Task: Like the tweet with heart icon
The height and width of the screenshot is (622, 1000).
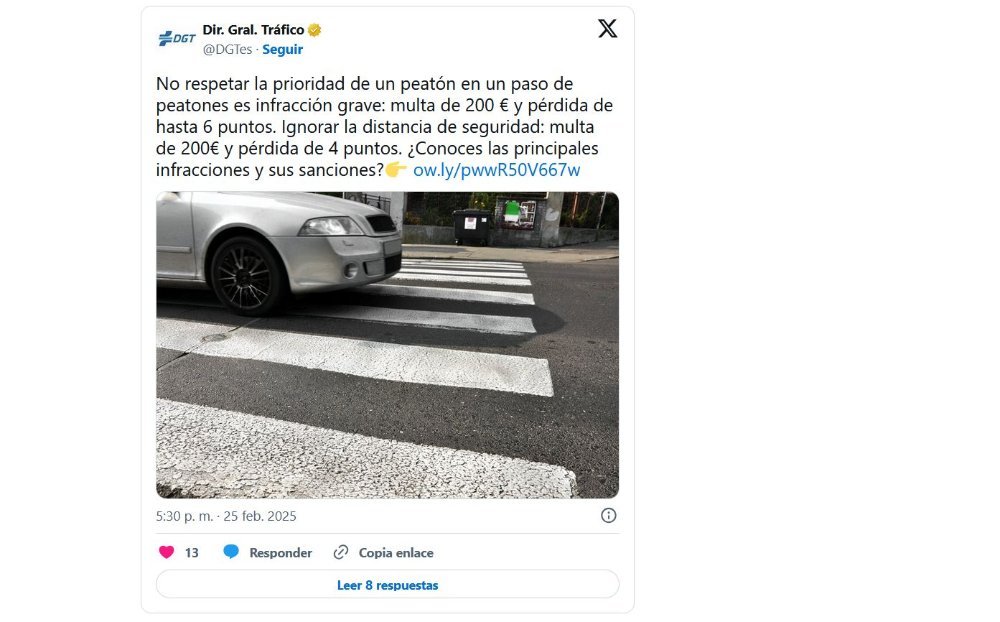Action: click(166, 552)
